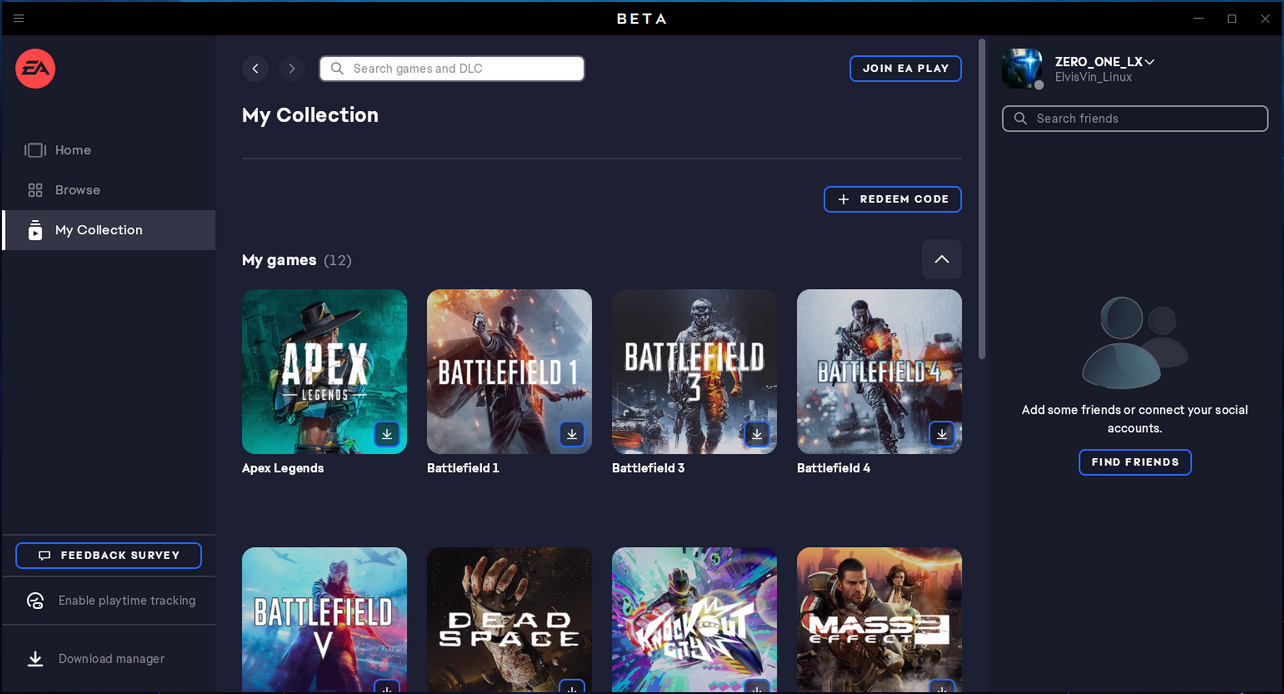Navigate back with the left arrow

[x=255, y=69]
